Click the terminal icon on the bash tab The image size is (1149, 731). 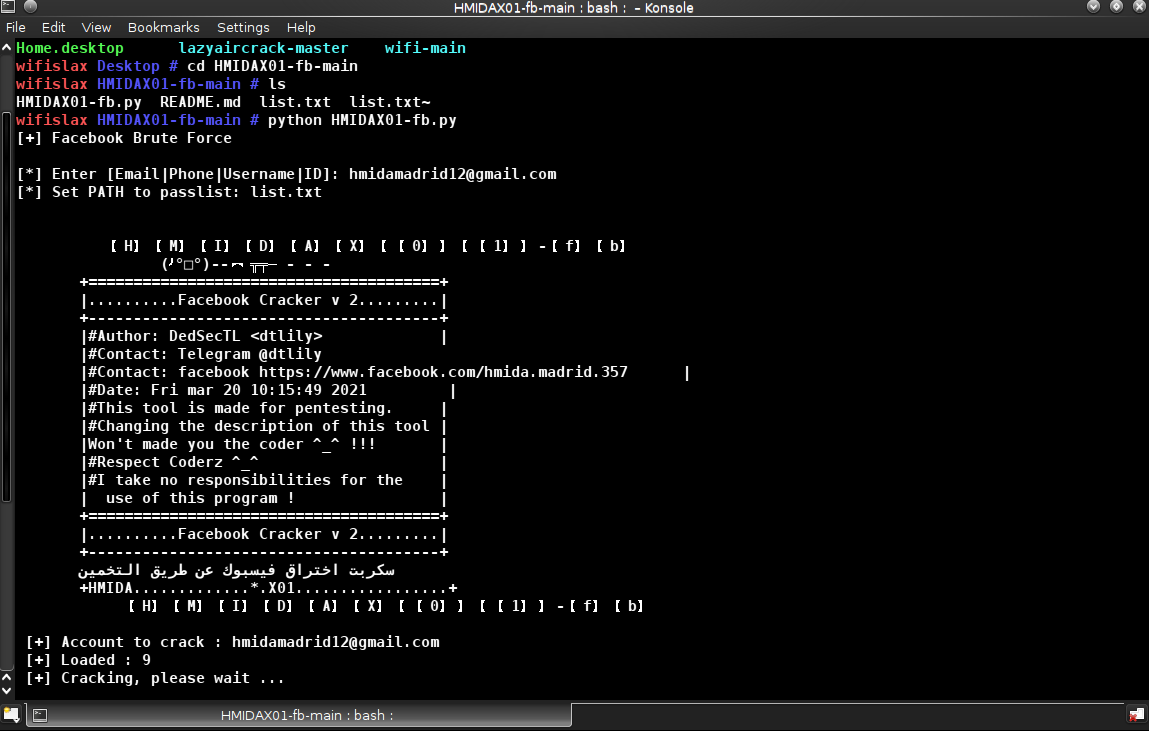(40, 715)
